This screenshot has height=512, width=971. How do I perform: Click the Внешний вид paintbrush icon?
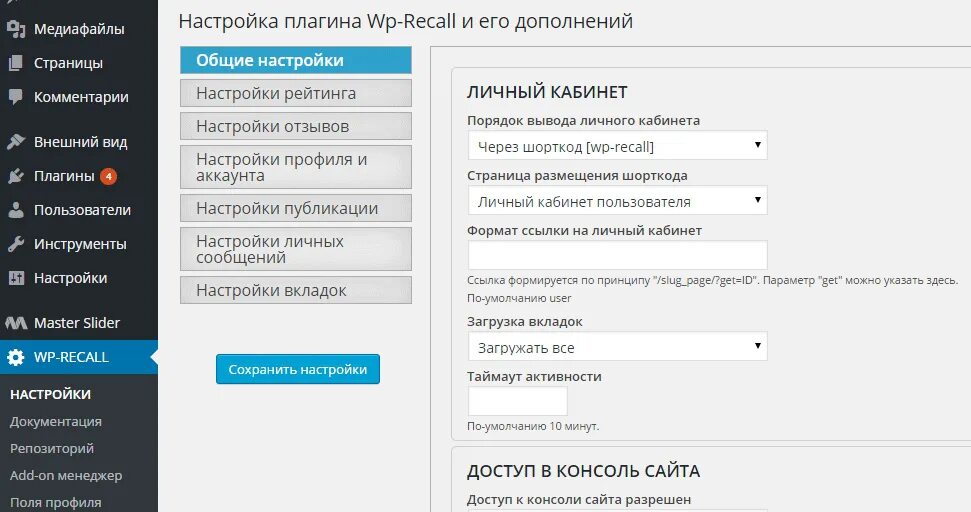pos(16,142)
